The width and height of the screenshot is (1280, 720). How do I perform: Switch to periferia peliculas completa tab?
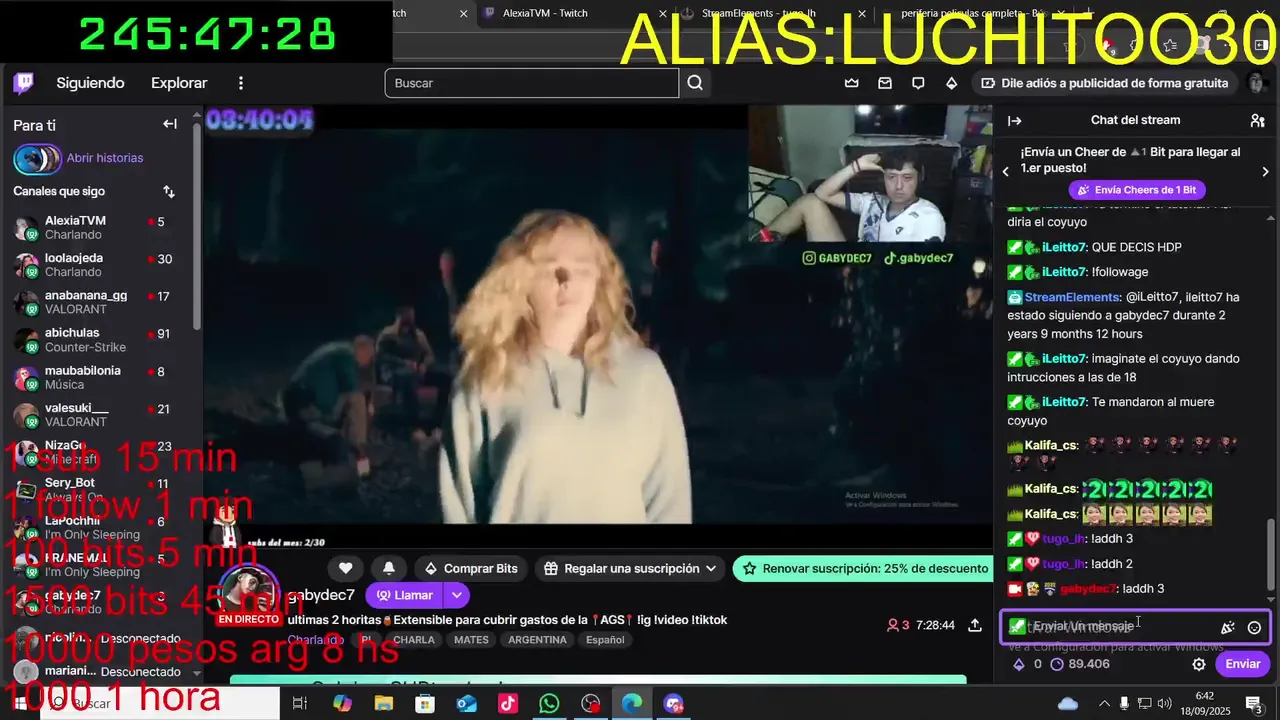pyautogui.click(x=970, y=13)
